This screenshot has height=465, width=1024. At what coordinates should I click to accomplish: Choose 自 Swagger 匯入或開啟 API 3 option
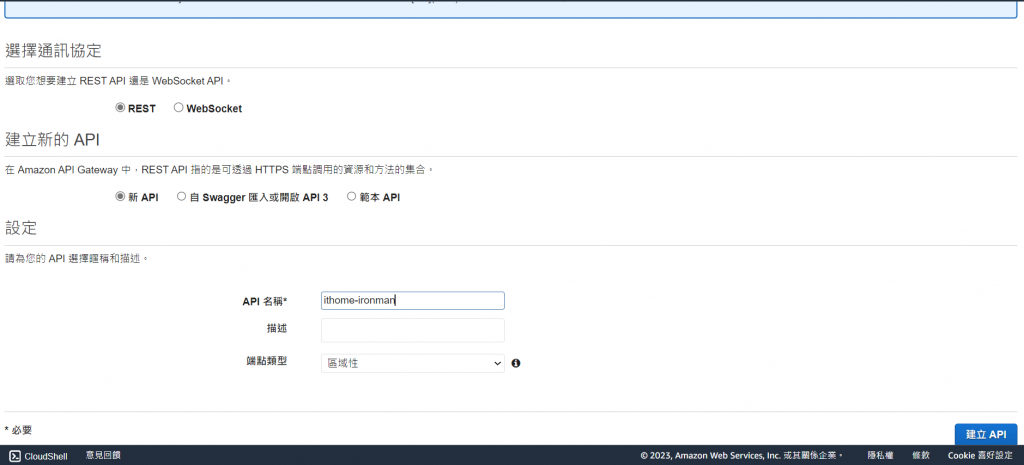coord(182,197)
